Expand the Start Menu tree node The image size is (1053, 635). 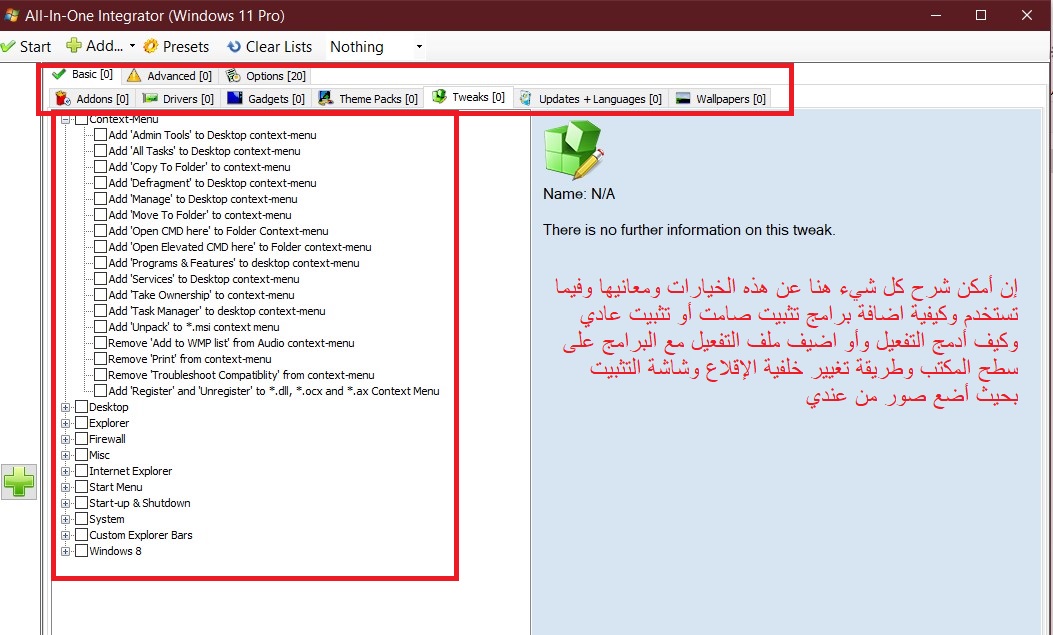pos(65,487)
